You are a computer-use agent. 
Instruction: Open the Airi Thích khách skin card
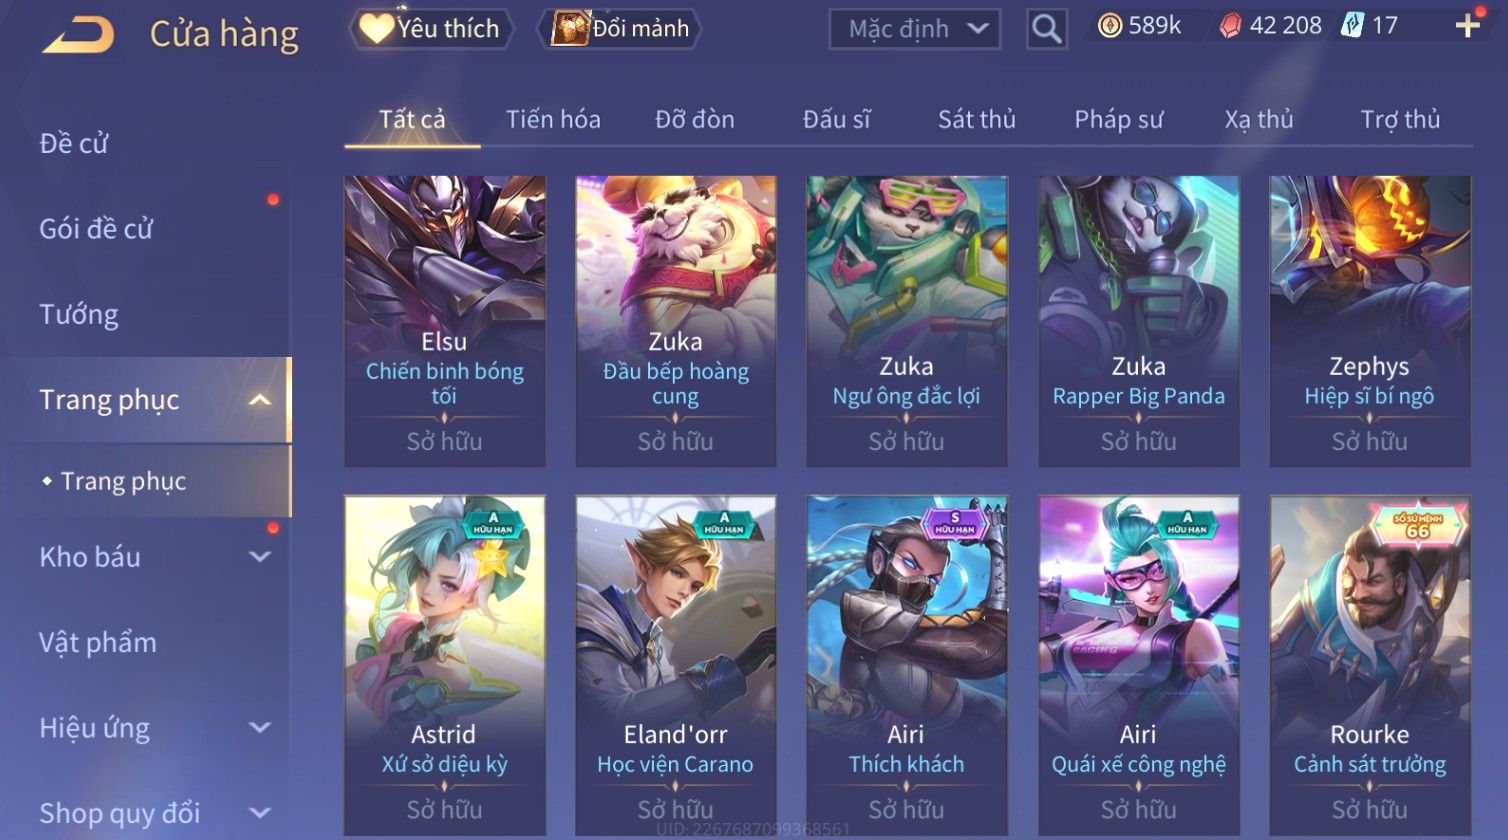point(907,665)
